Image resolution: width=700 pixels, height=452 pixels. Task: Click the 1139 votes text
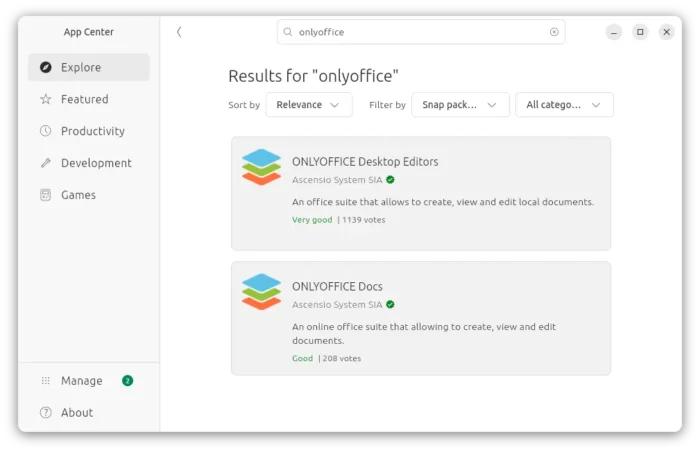364,219
